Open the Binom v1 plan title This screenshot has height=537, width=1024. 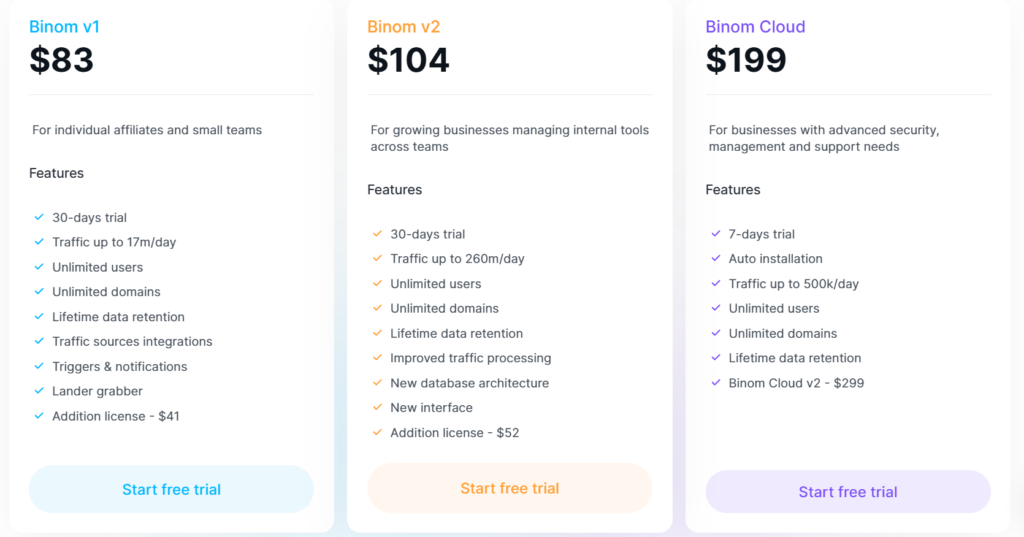[64, 27]
